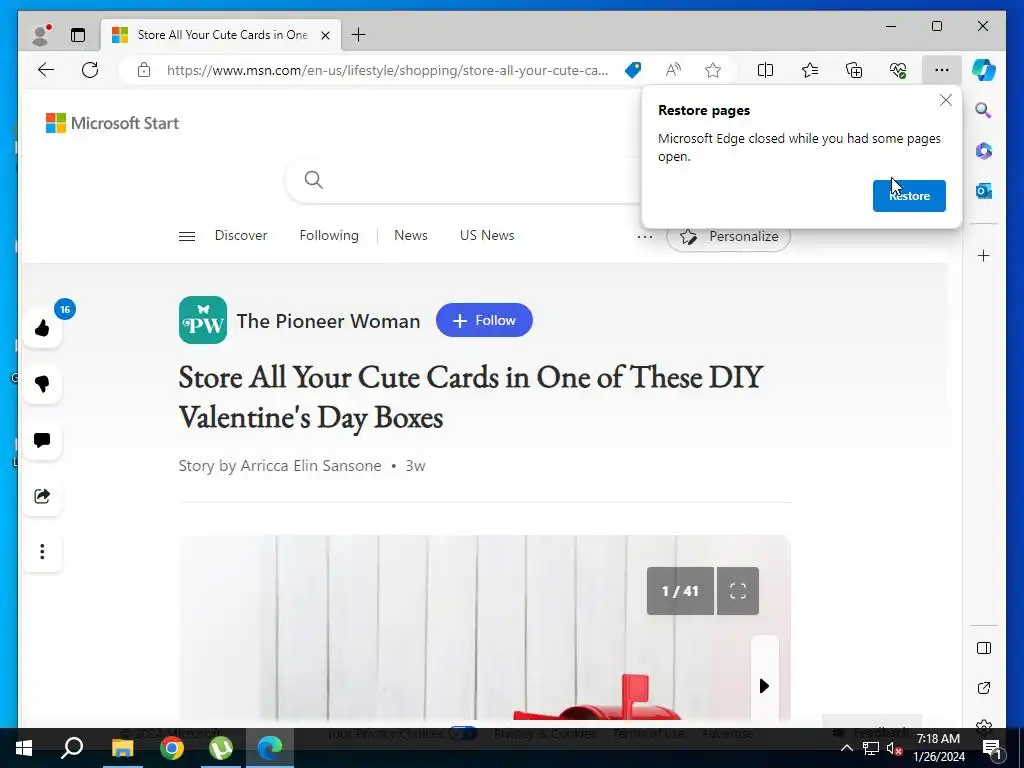The height and width of the screenshot is (768, 1024).
Task: Activate Read Aloud icon
Action: click(673, 70)
